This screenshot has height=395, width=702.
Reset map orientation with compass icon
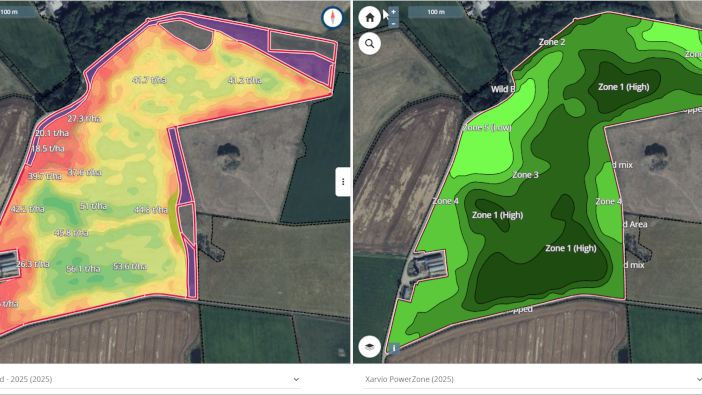click(333, 18)
